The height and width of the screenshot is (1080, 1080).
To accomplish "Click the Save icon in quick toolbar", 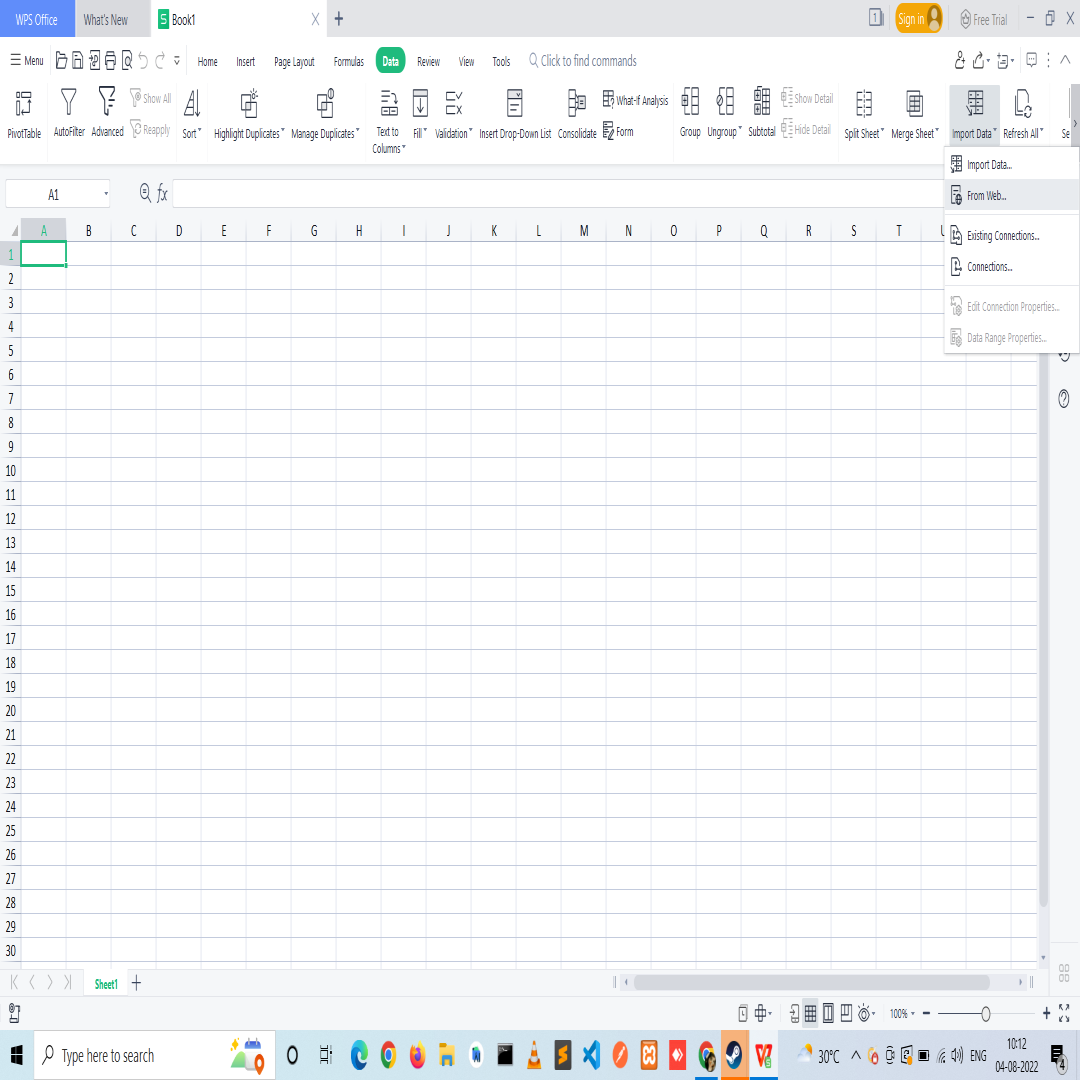I will 78,61.
